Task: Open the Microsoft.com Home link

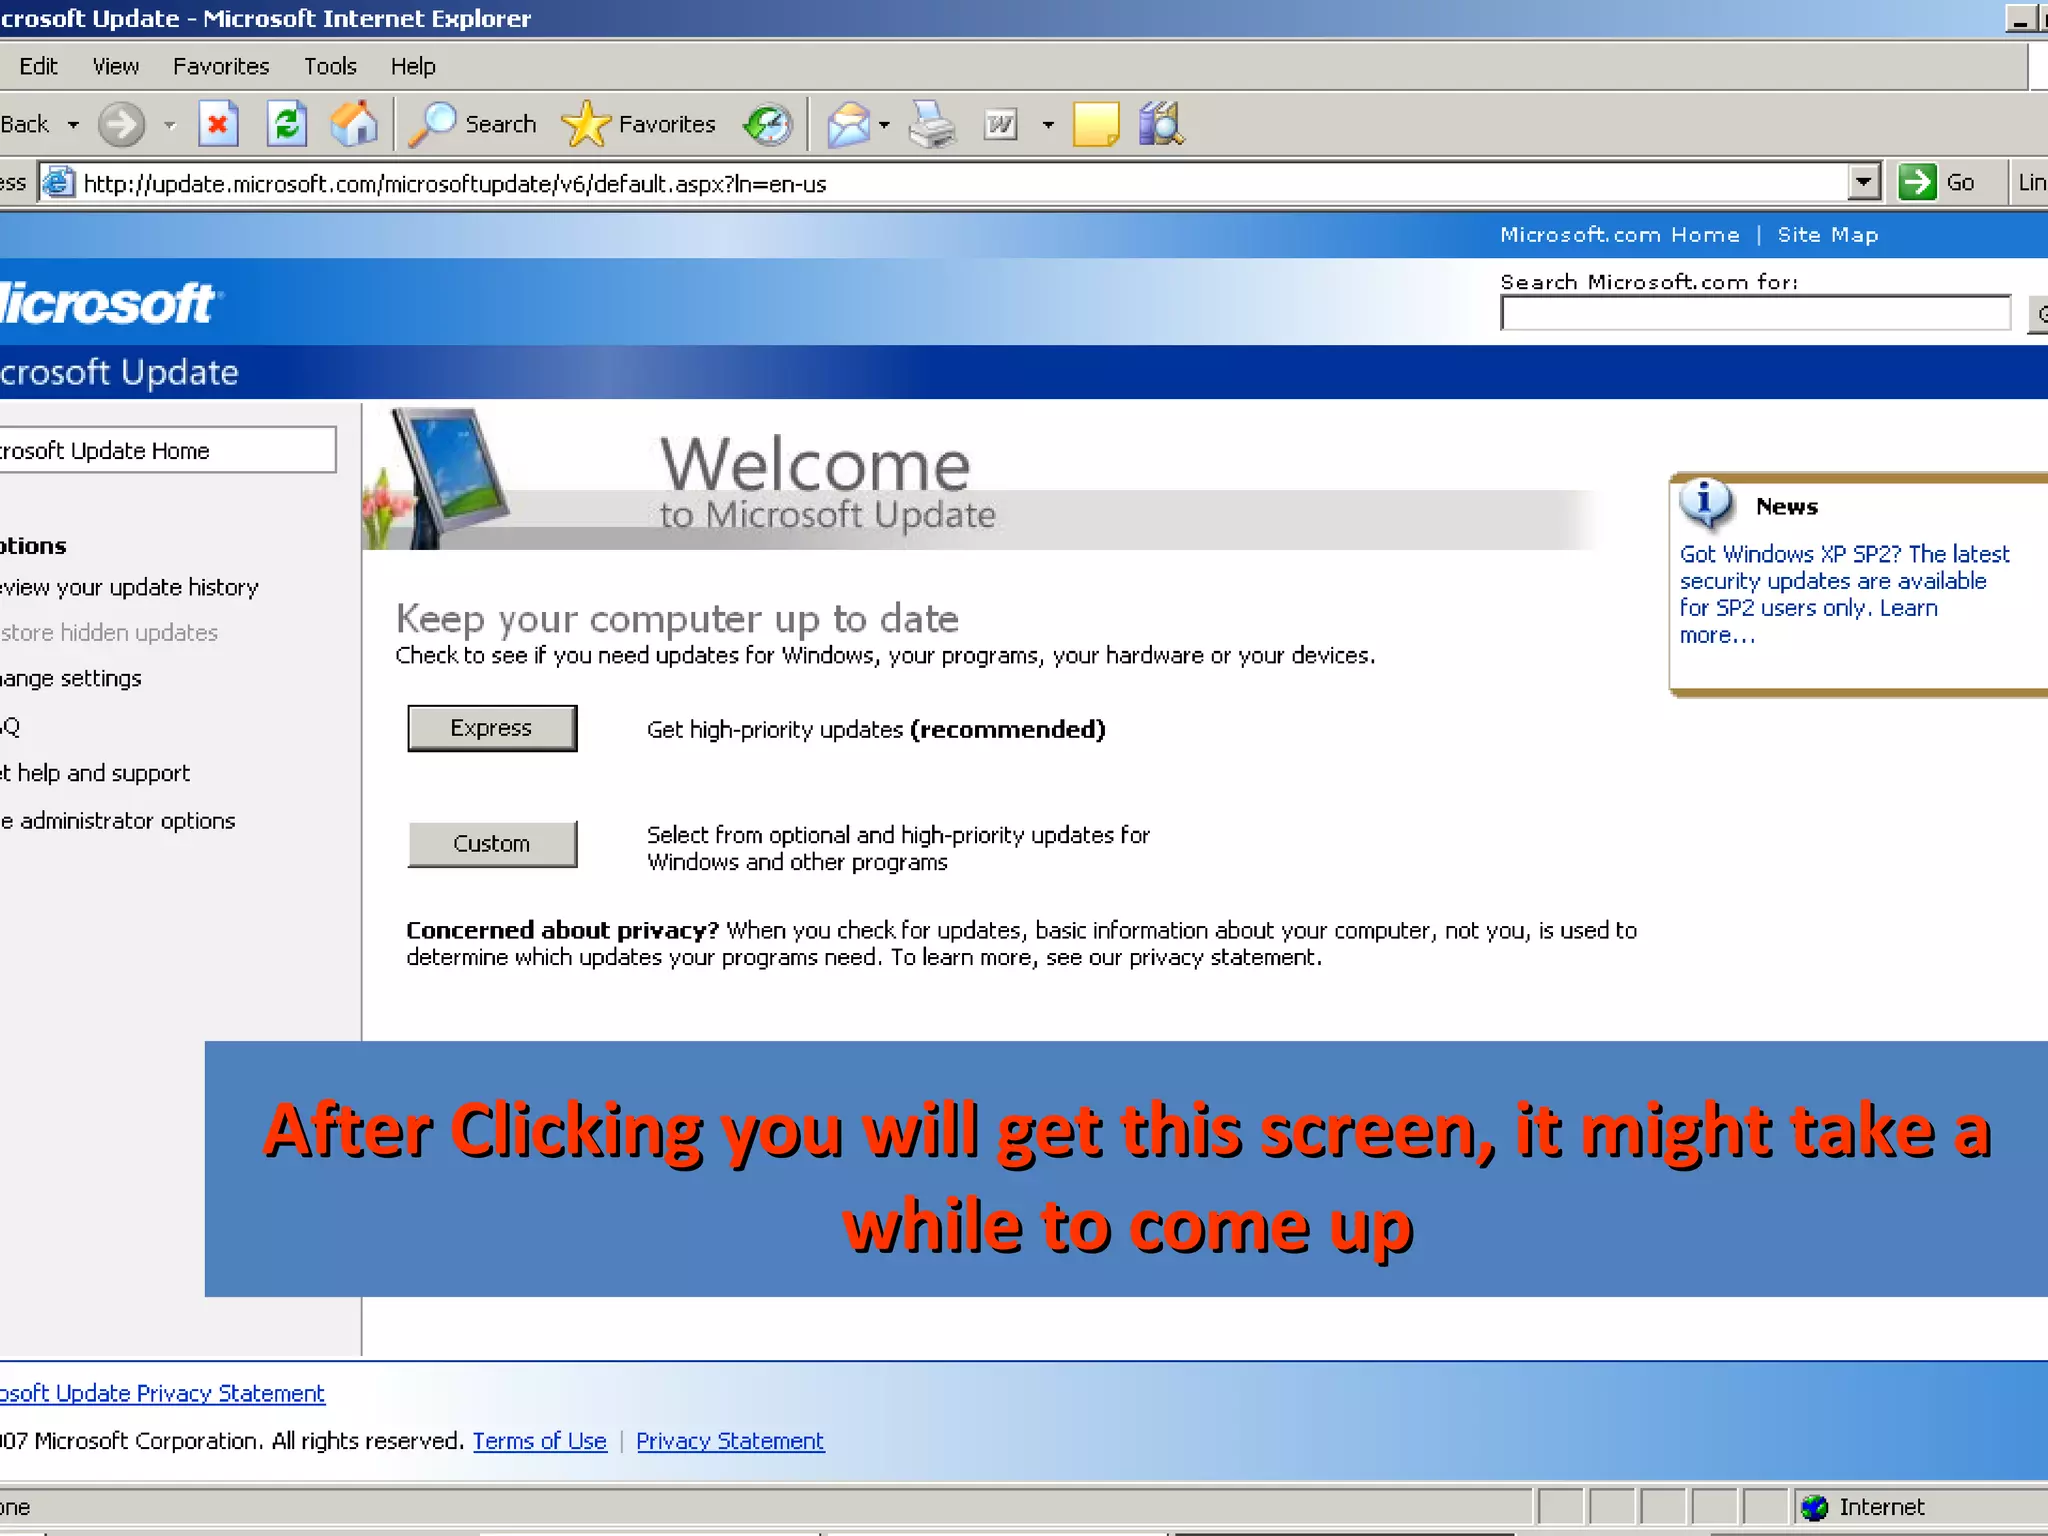Action: pos(1620,235)
